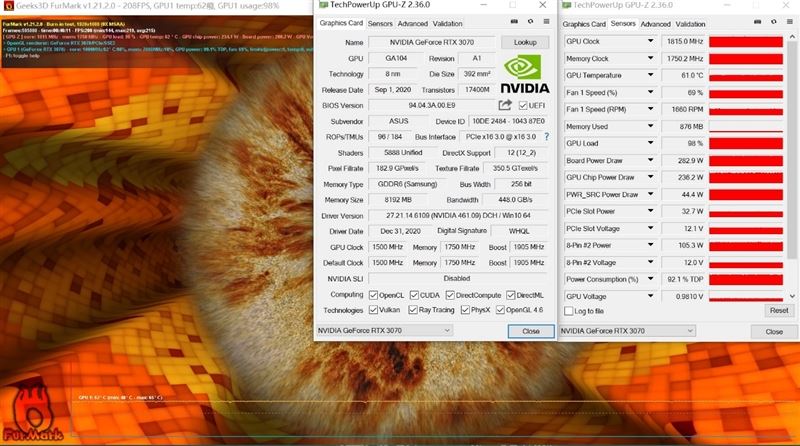Switch to Sensors tab in left GPU-Z window
Screen dimensions: 800x446
click(380, 23)
